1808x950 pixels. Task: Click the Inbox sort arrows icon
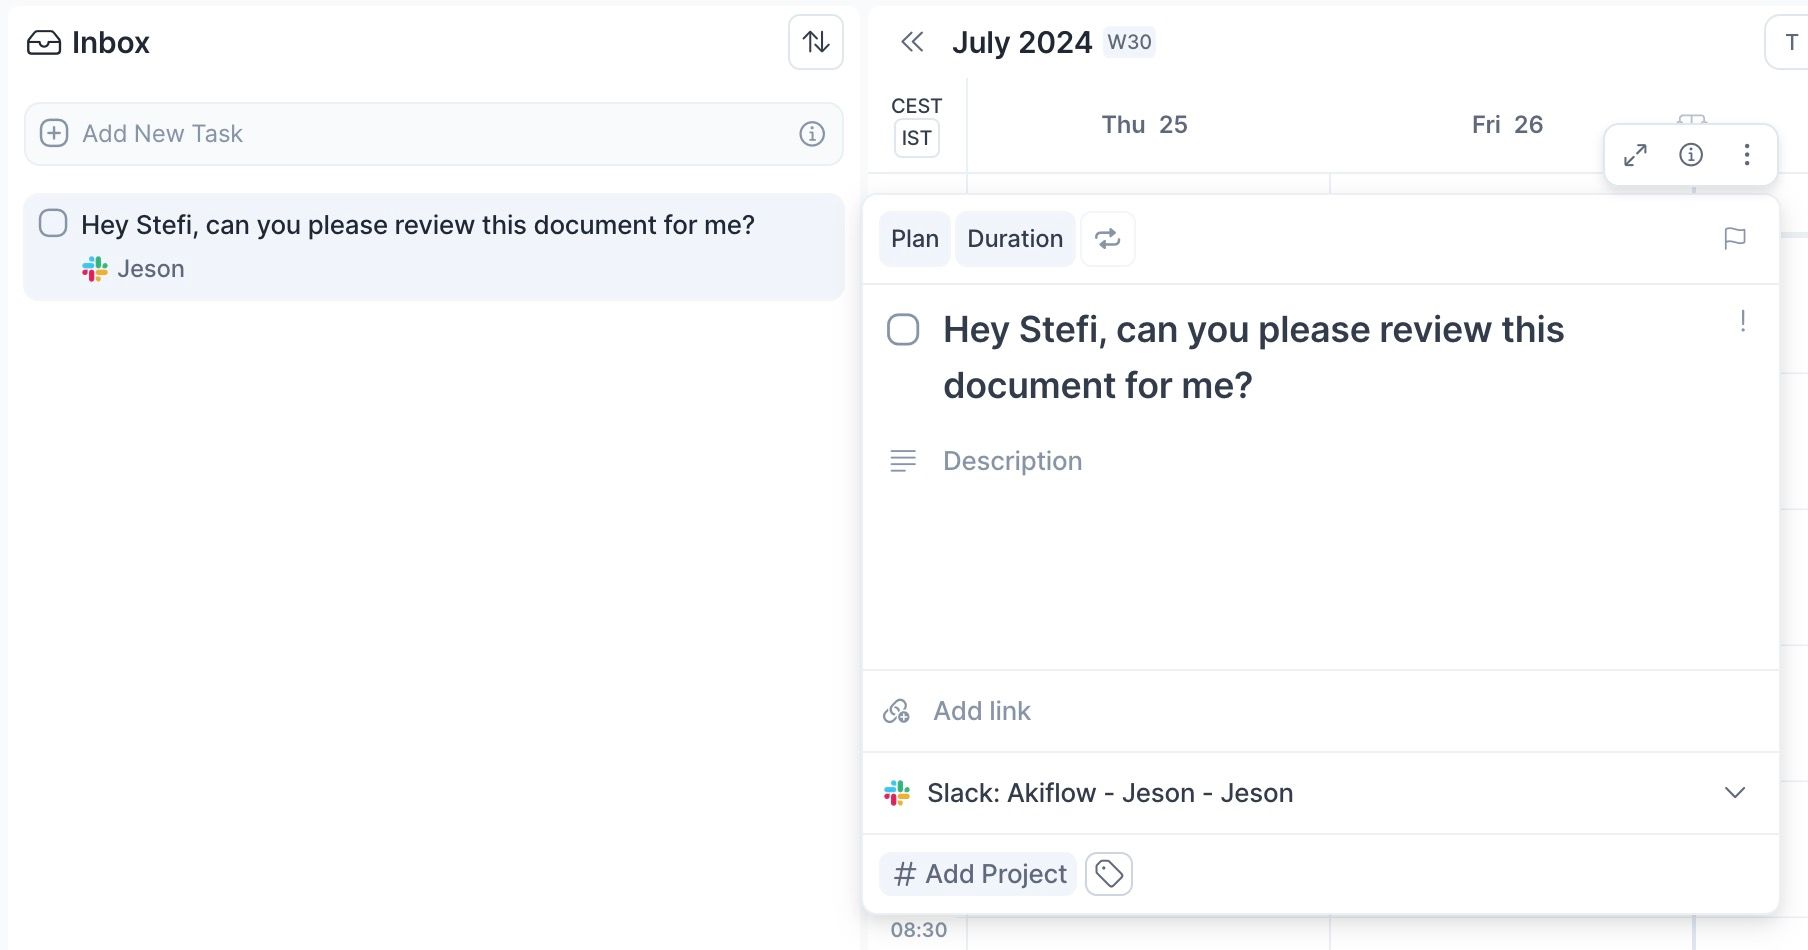pyautogui.click(x=816, y=42)
